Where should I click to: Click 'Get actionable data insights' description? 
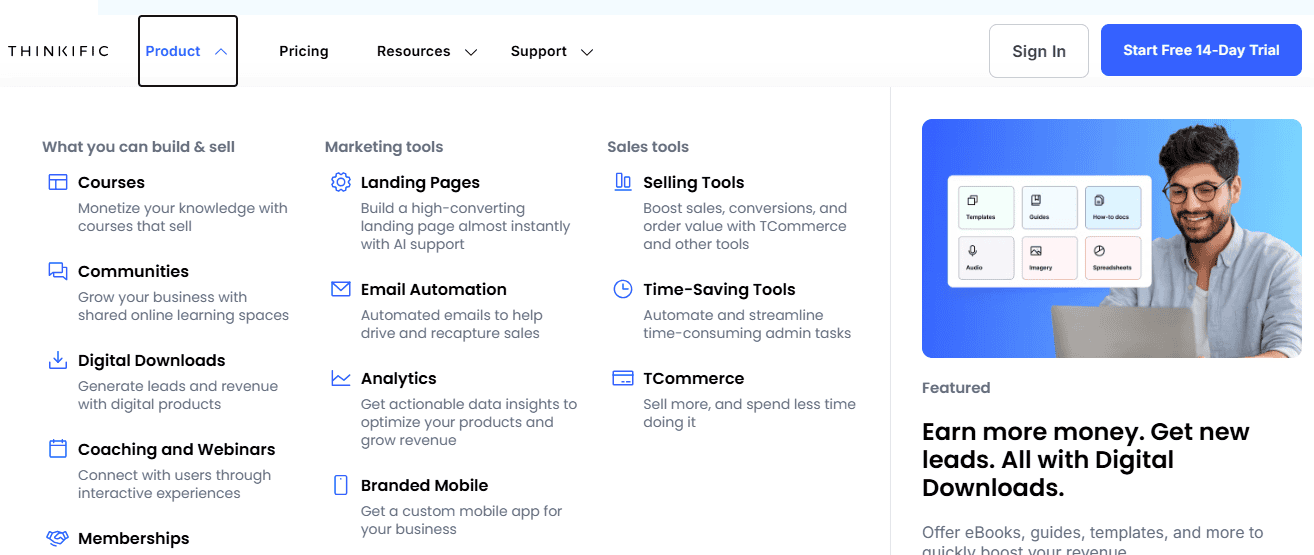(469, 422)
